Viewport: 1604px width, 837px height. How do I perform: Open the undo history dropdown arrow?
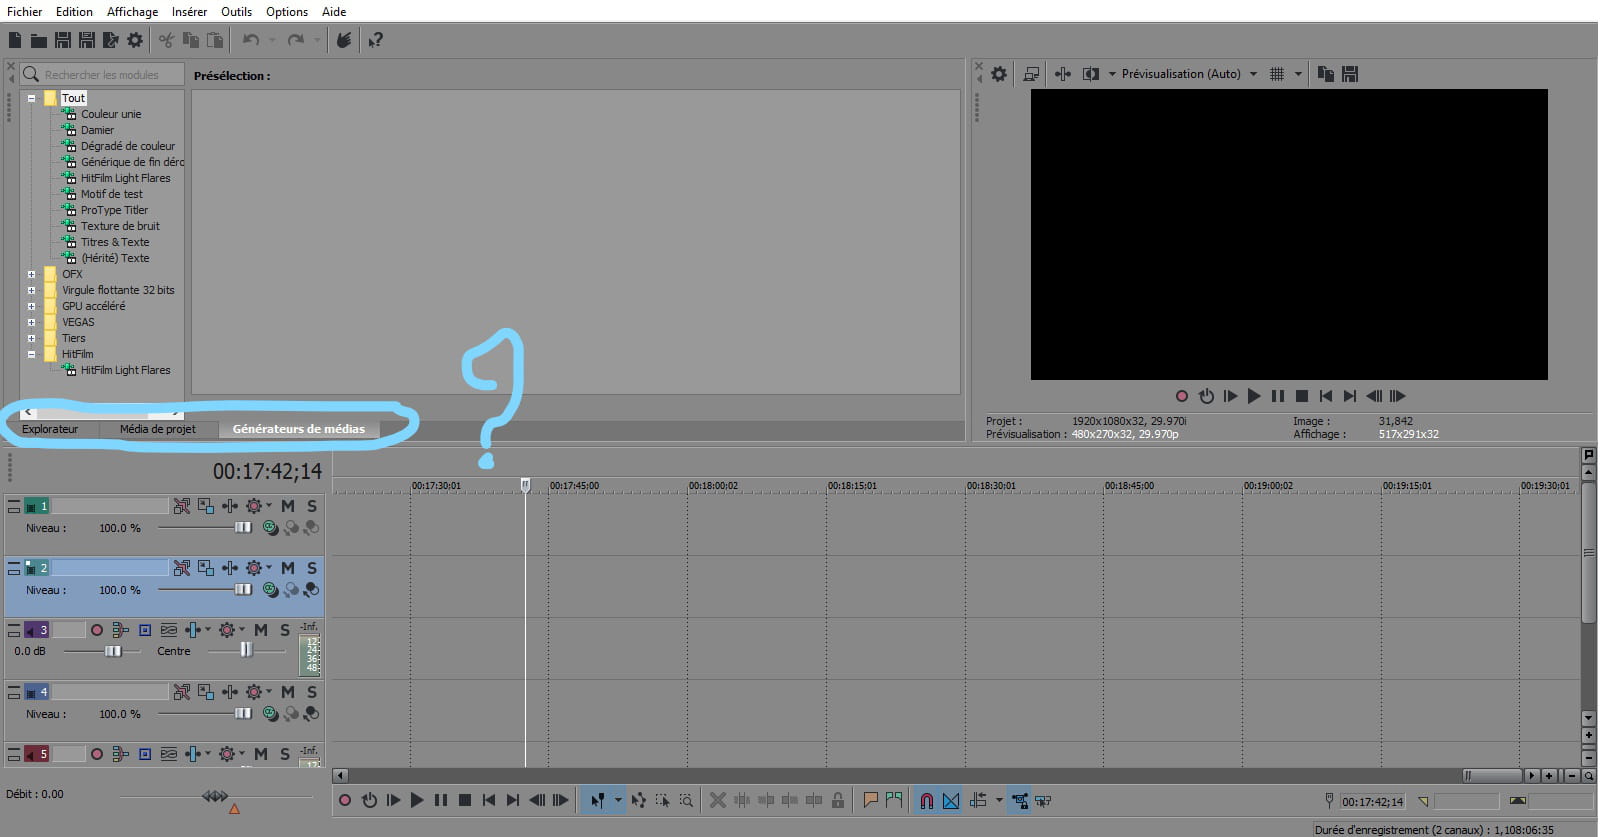(272, 40)
